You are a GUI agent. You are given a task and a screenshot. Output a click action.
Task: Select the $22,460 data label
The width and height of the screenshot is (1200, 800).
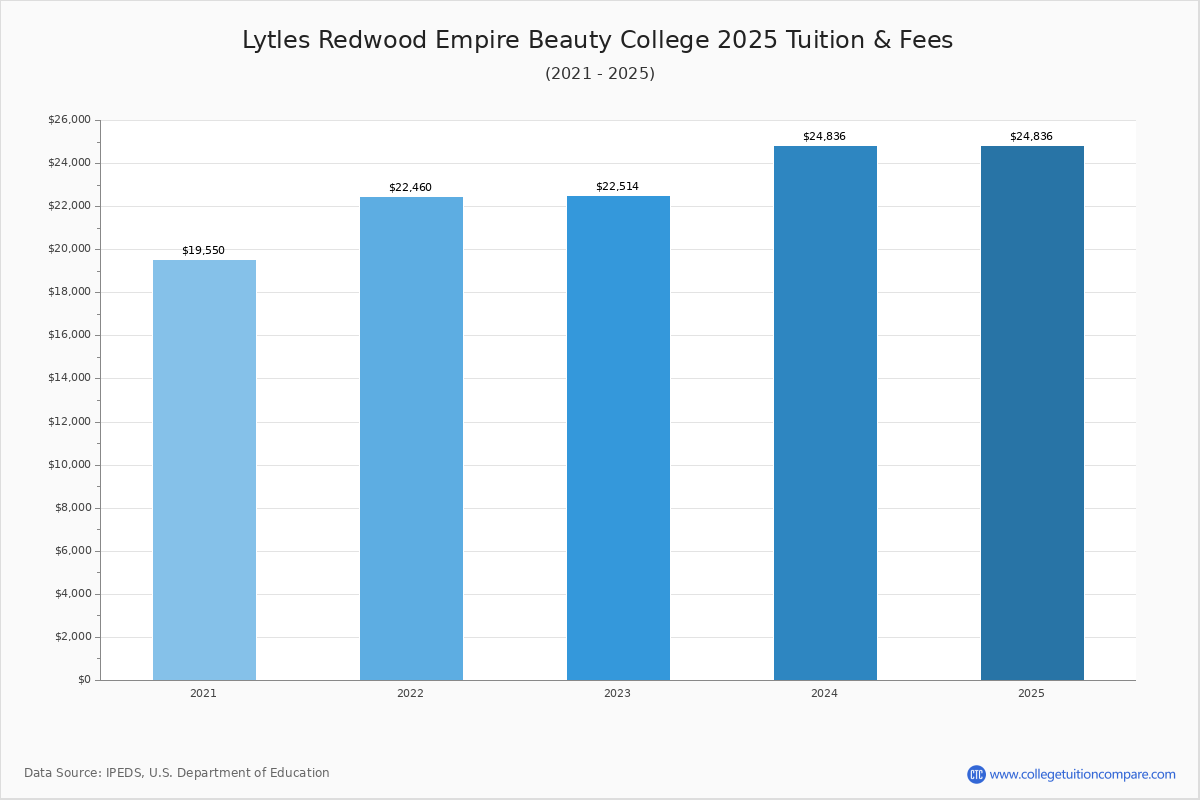click(x=410, y=187)
